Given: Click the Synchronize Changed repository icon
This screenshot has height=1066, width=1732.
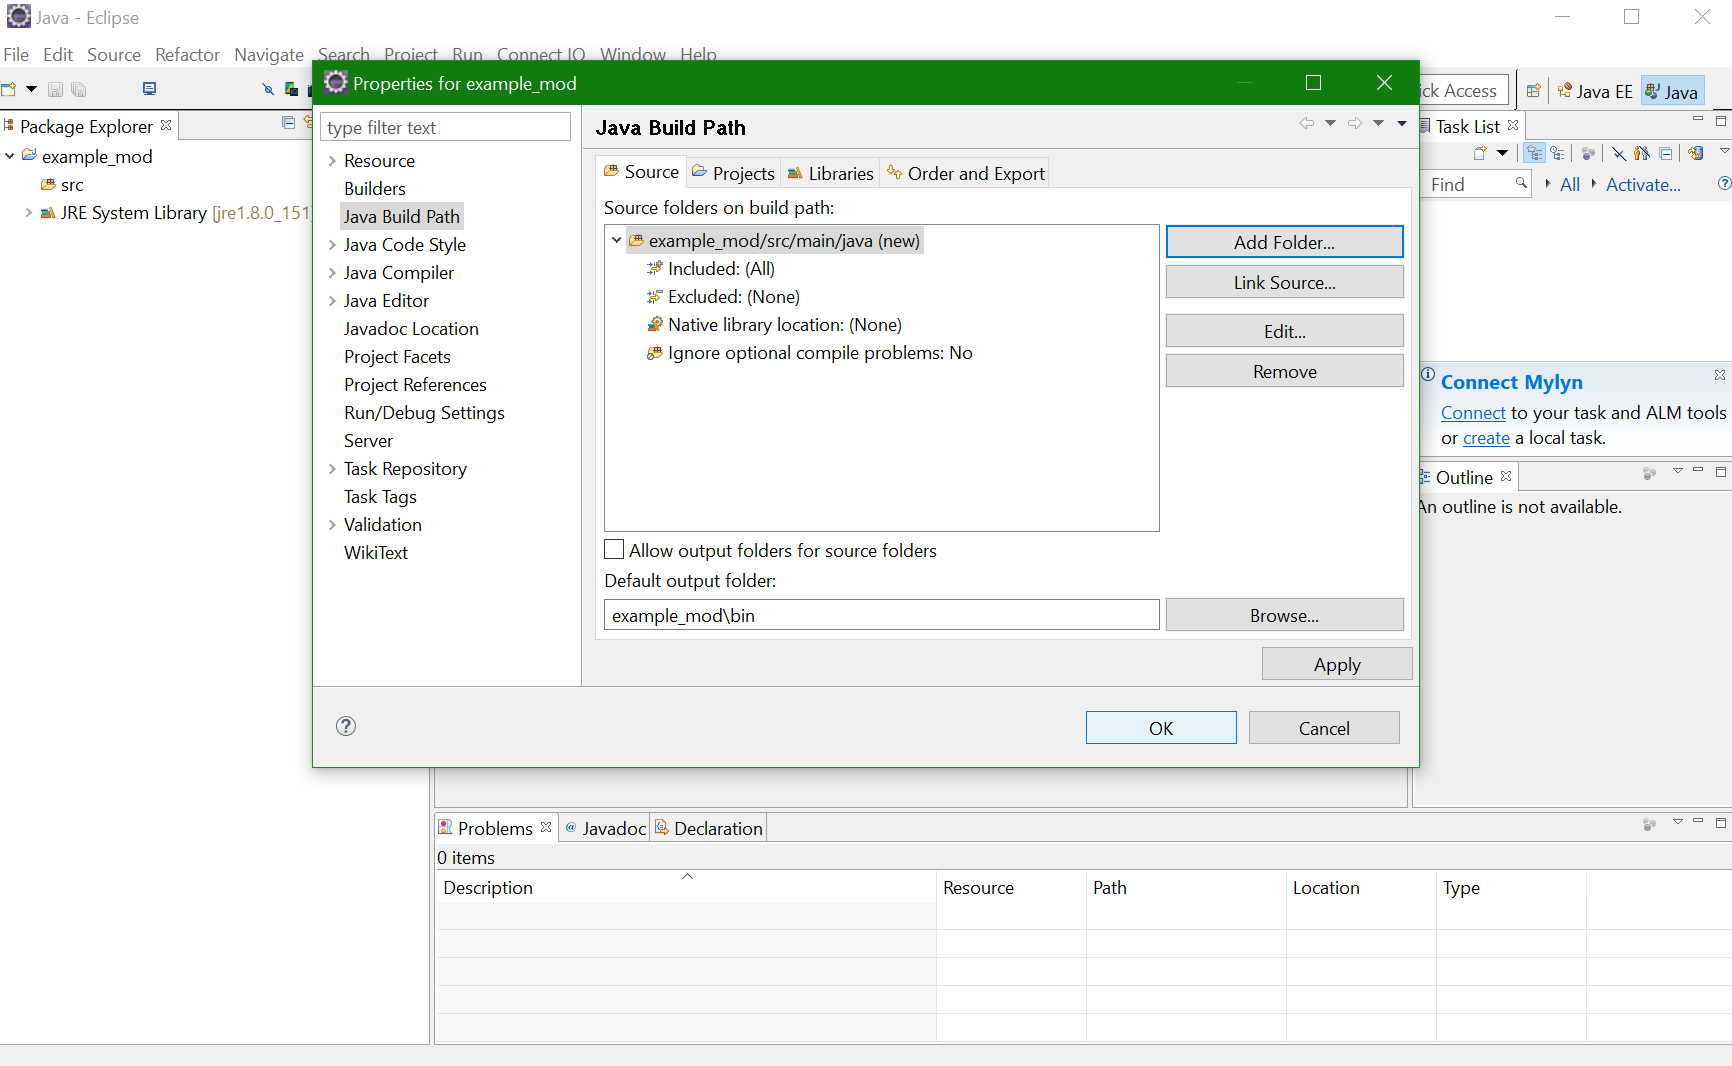Looking at the screenshot, I should point(1695,153).
